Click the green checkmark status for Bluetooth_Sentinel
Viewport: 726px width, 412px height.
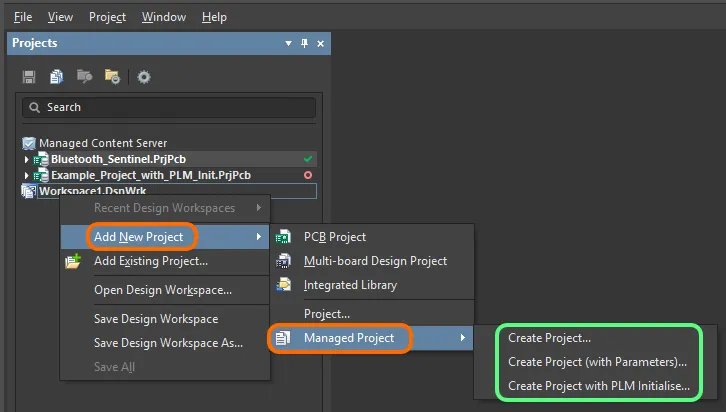click(x=308, y=159)
